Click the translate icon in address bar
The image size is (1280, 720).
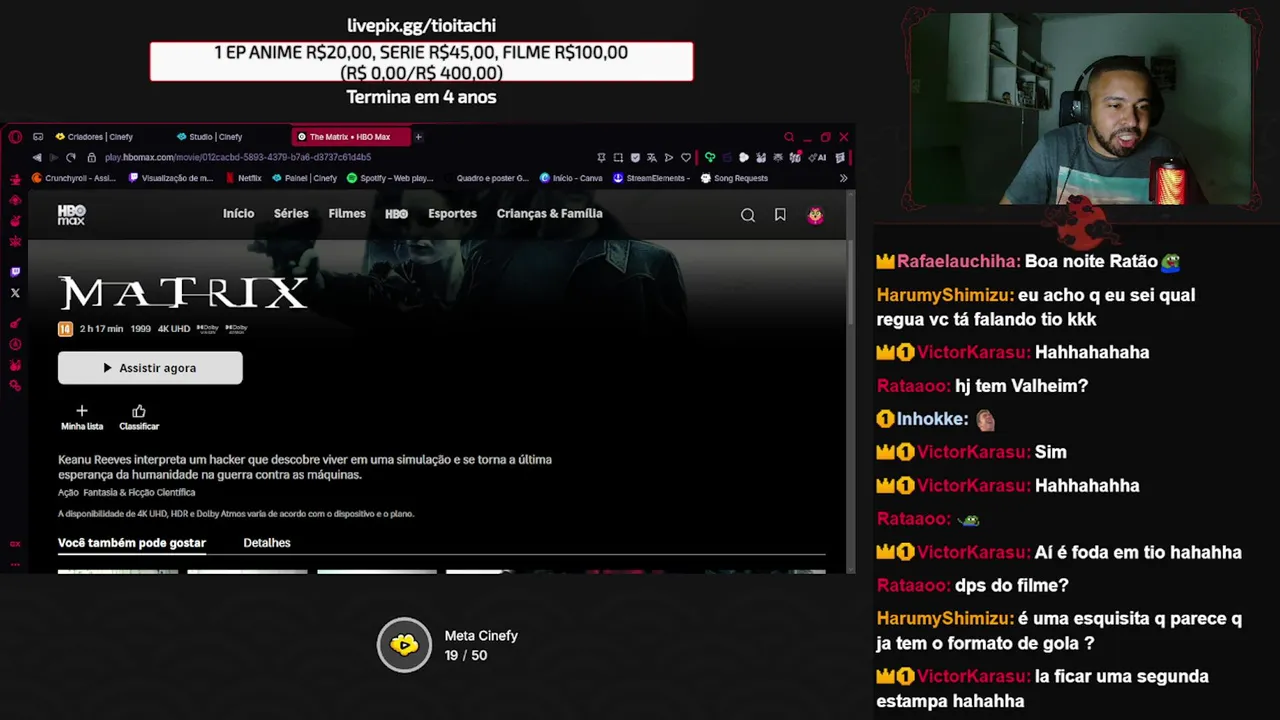[x=652, y=157]
